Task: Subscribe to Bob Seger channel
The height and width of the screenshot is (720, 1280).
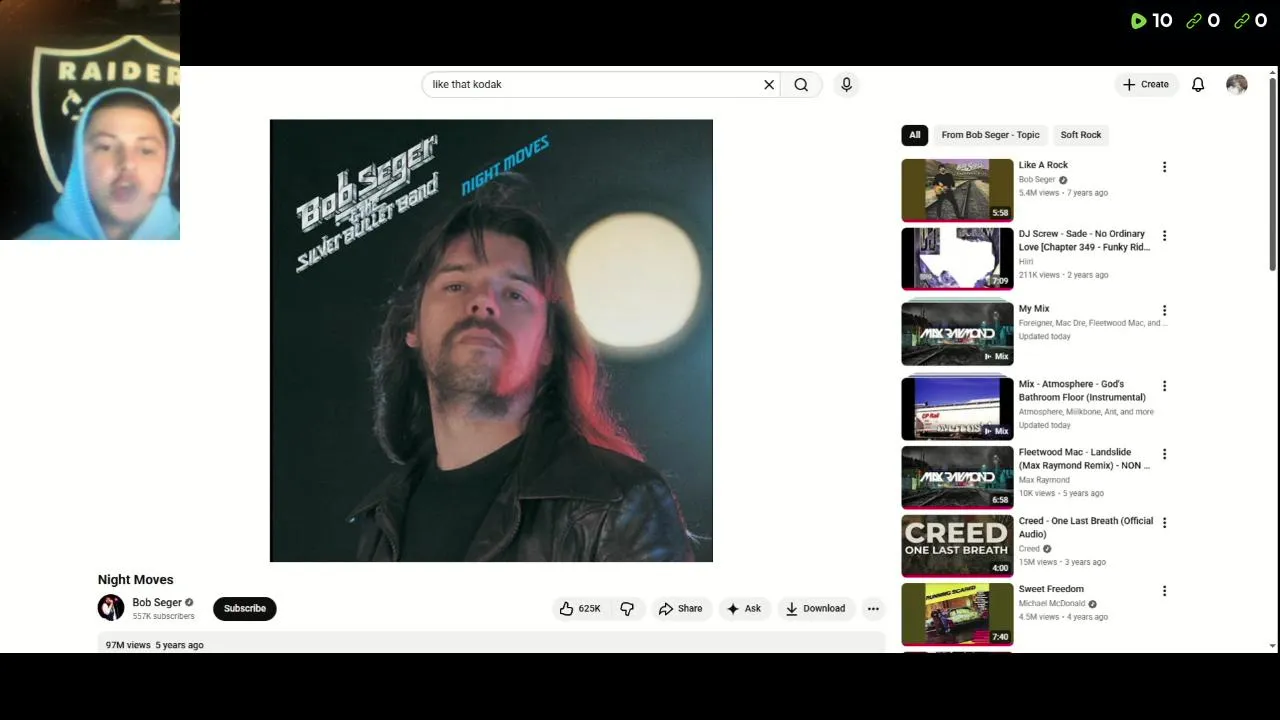Action: click(245, 608)
